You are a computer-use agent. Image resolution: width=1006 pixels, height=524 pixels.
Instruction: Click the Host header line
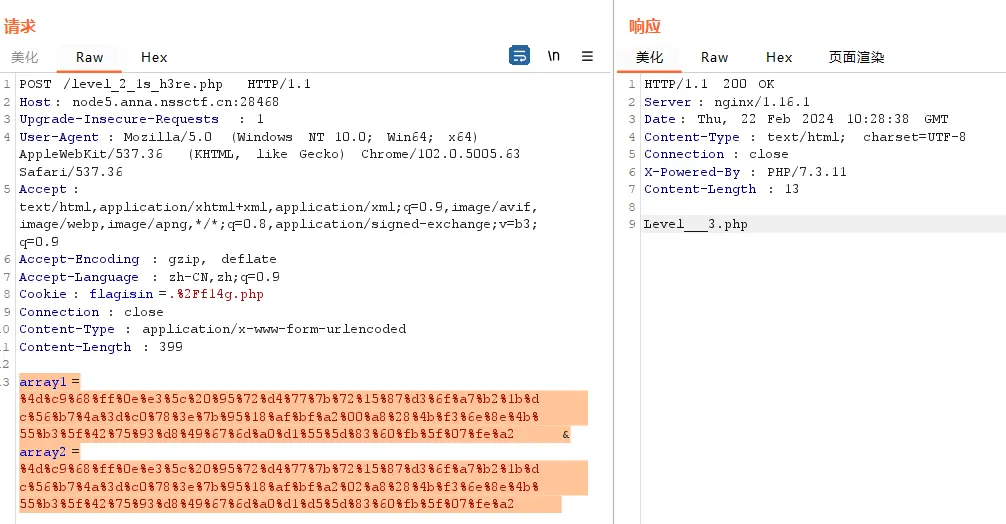pos(148,102)
